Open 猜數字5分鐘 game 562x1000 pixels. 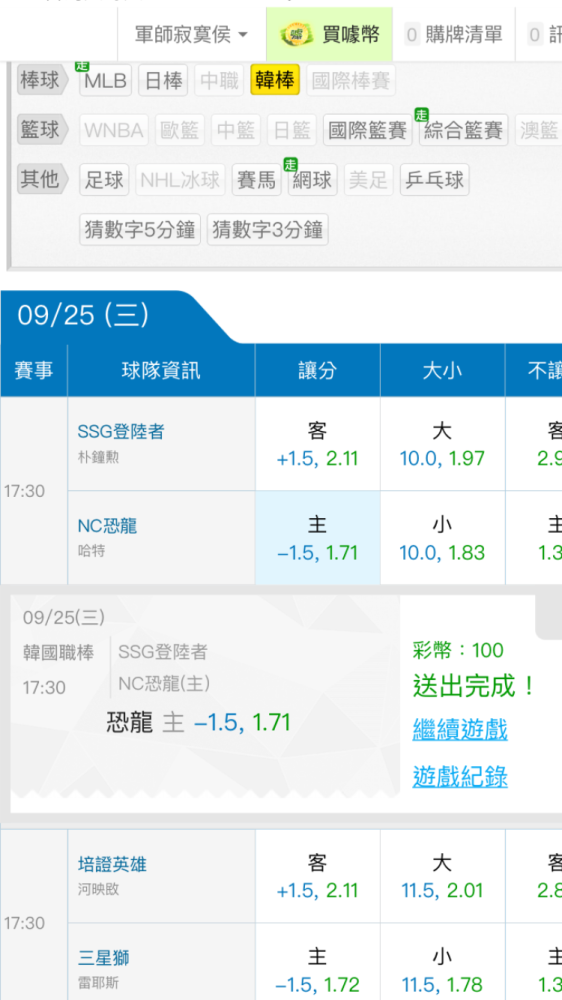point(140,229)
